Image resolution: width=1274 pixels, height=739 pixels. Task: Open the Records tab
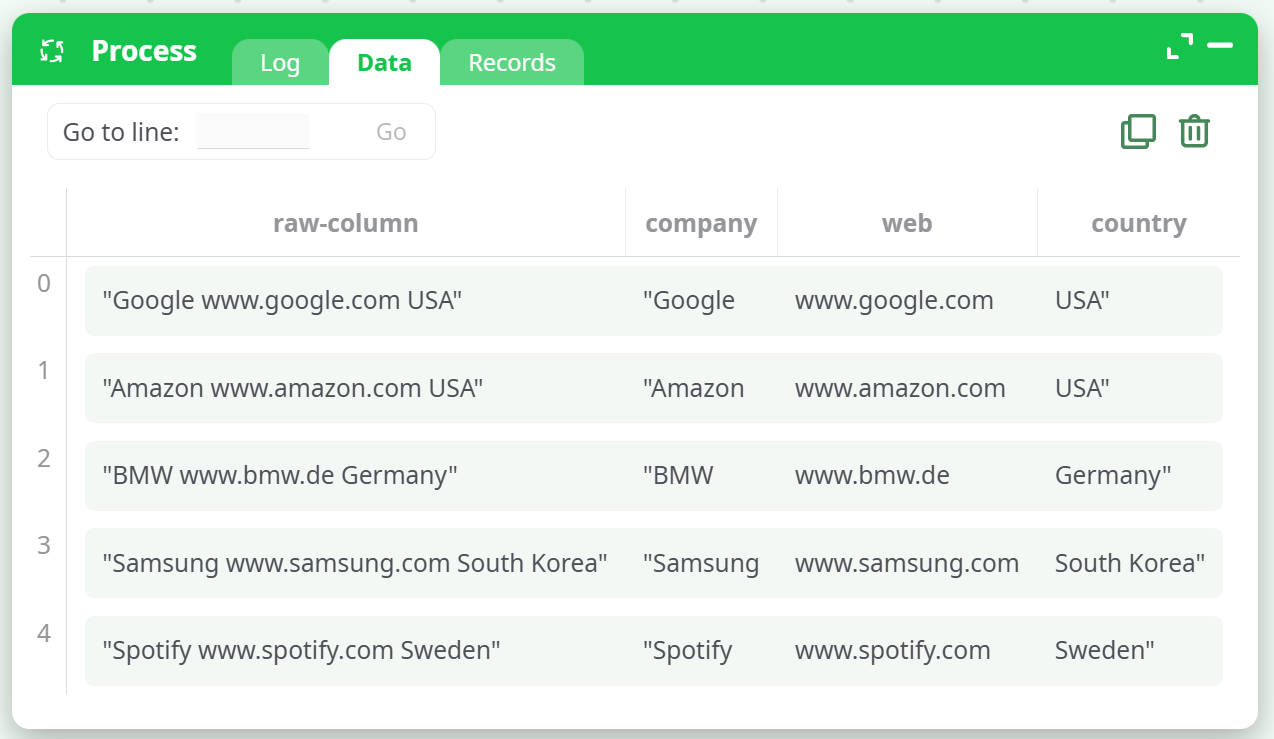click(512, 63)
